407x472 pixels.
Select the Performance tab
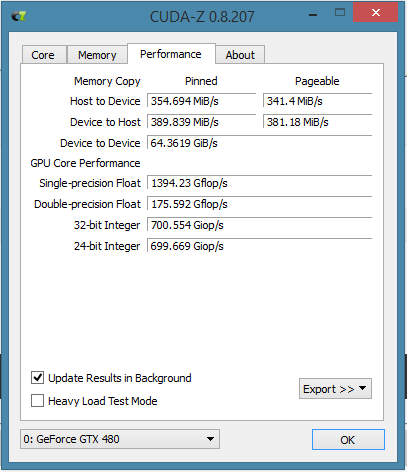(171, 54)
